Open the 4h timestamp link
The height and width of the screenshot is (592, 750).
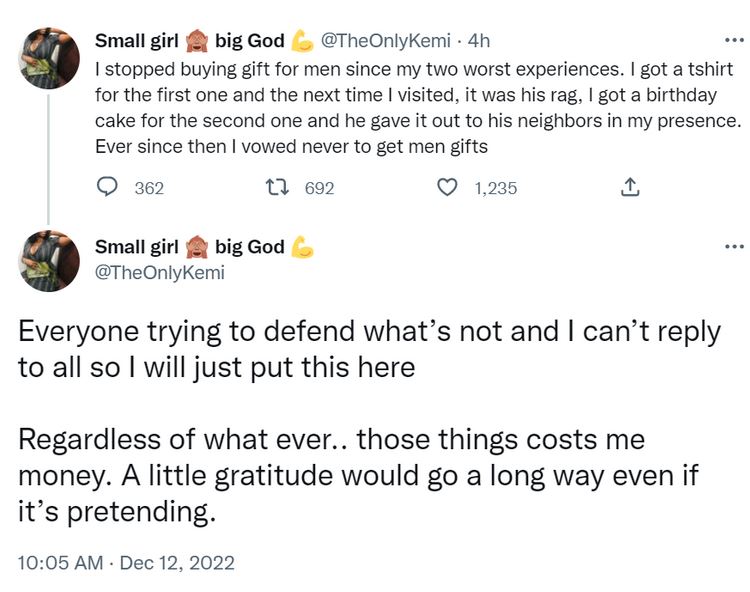[x=479, y=41]
